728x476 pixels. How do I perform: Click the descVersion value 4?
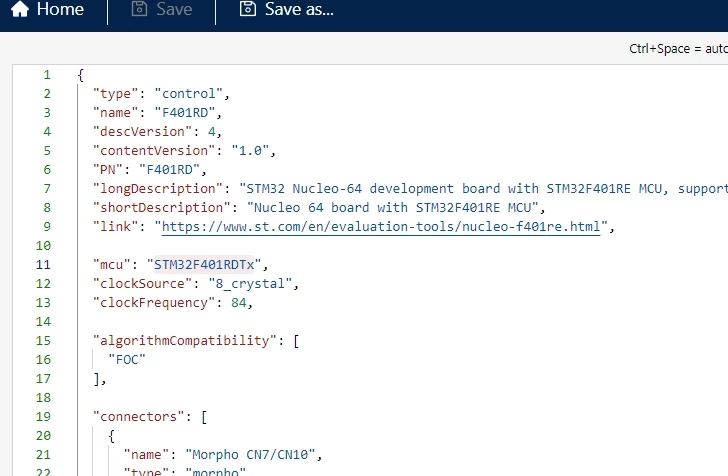click(212, 132)
